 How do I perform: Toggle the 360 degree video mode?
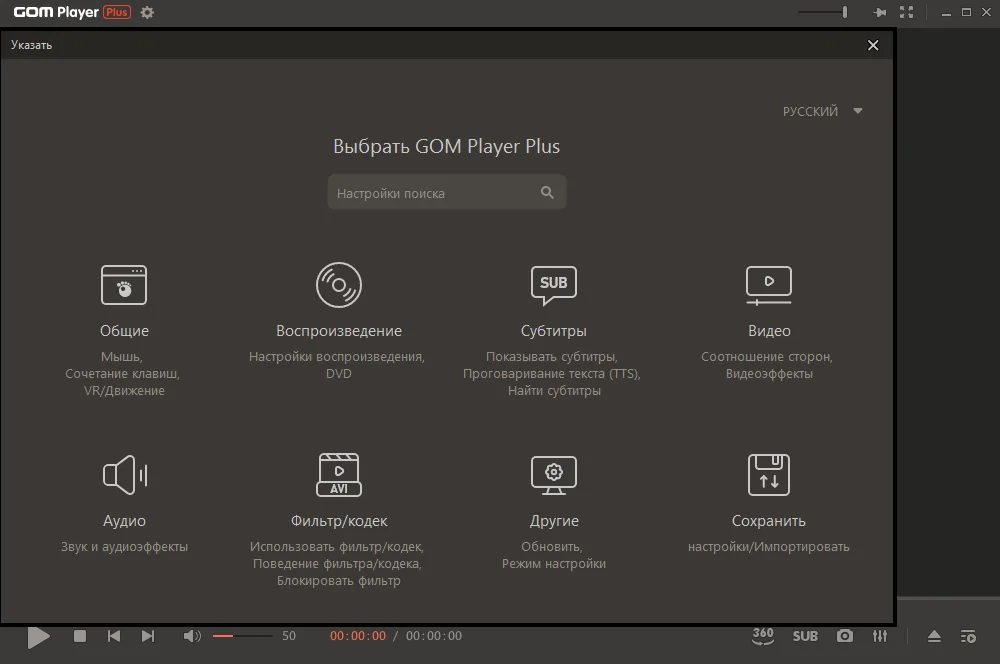[763, 636]
